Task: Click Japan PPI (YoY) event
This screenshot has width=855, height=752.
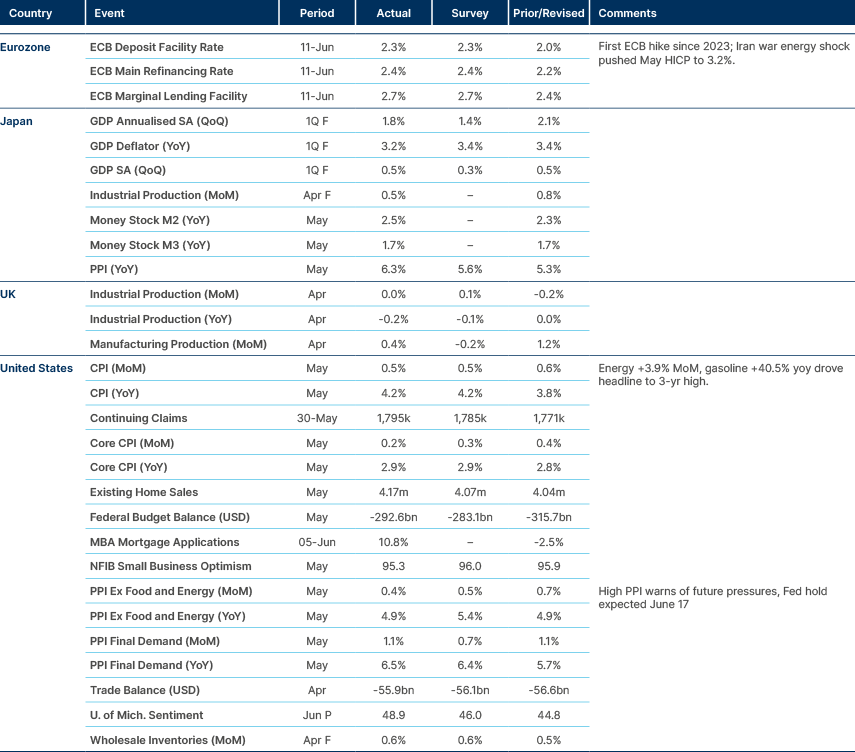Action: [x=114, y=269]
